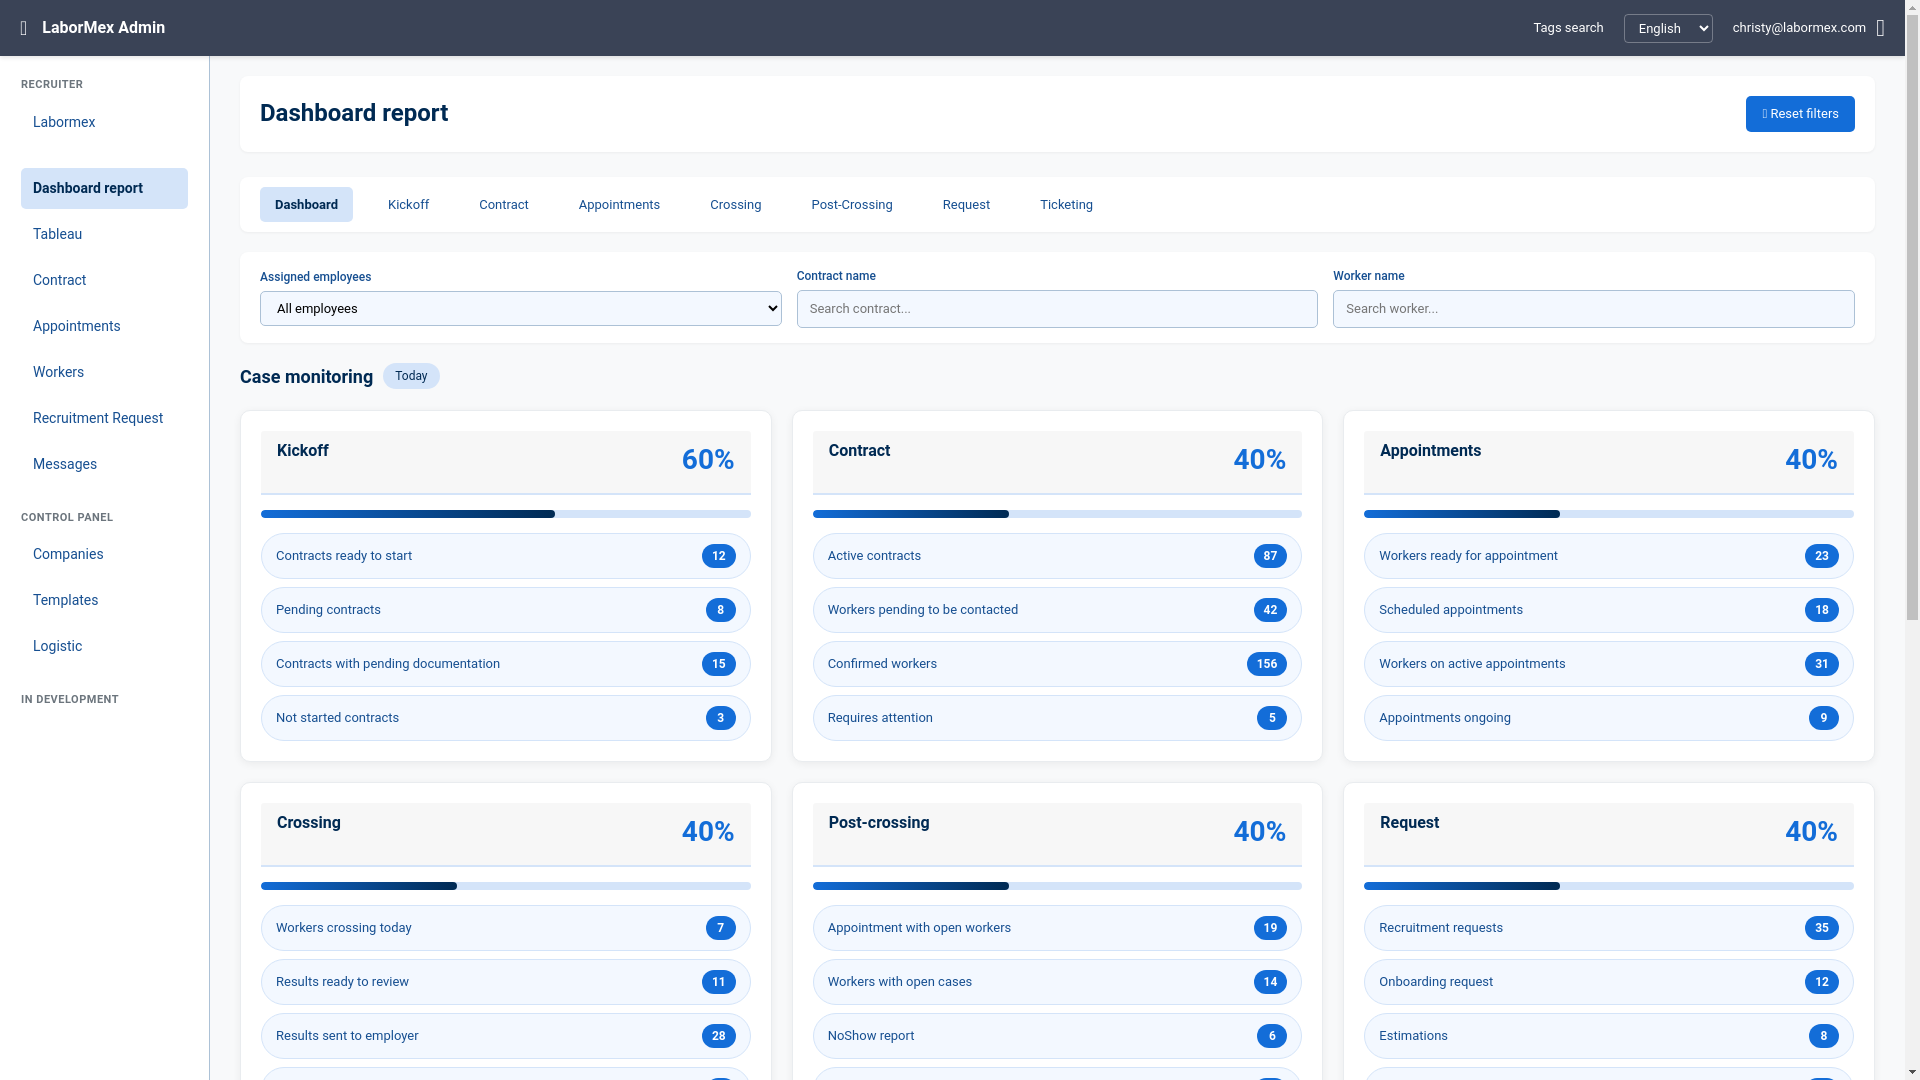1920x1080 pixels.
Task: Open Companies in the control panel
Action: click(x=104, y=554)
